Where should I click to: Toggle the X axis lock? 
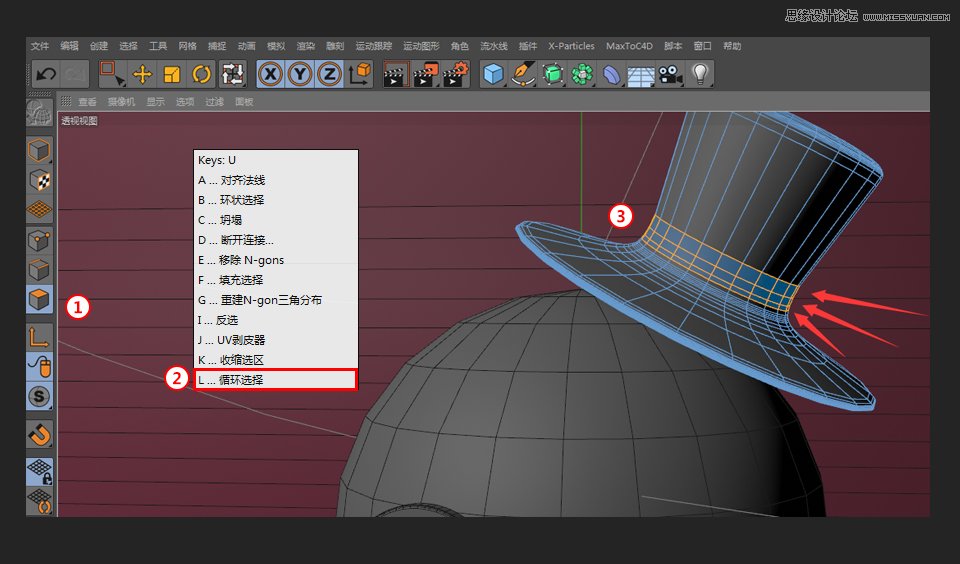pos(270,74)
